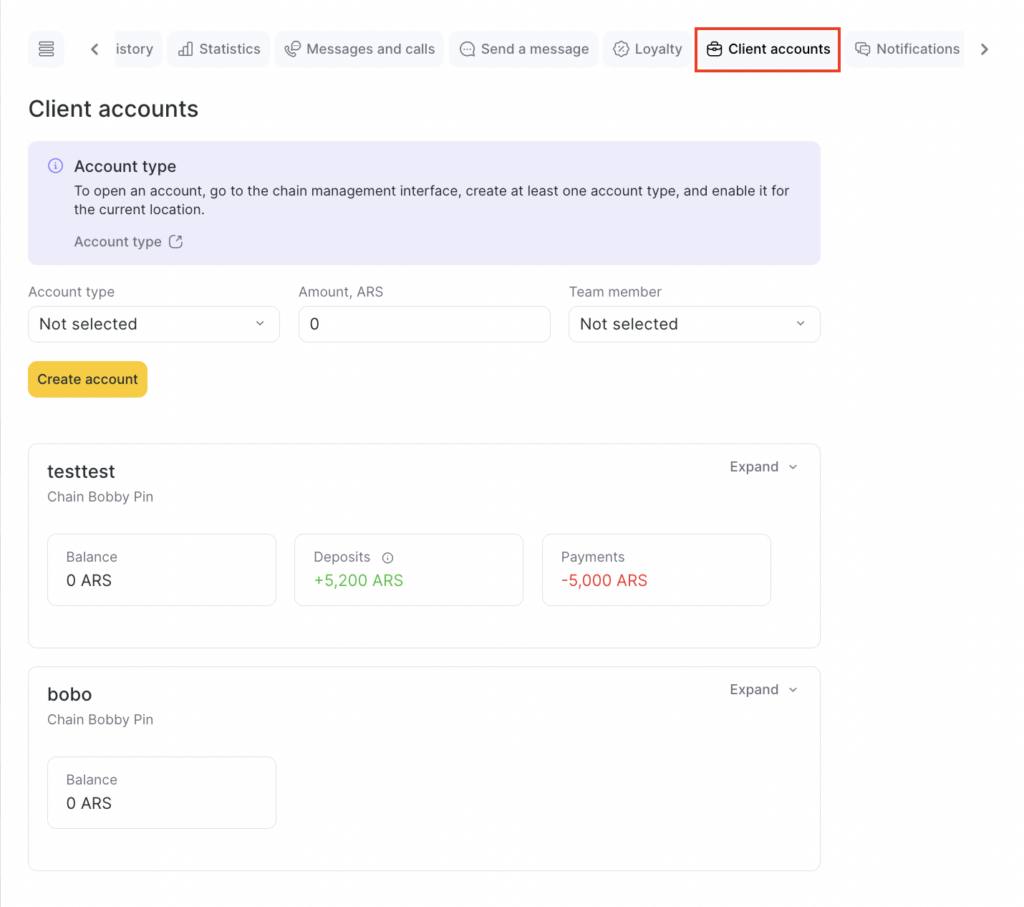The height and width of the screenshot is (907, 1024).
Task: Expand the bobo account card
Action: pyautogui.click(x=763, y=690)
